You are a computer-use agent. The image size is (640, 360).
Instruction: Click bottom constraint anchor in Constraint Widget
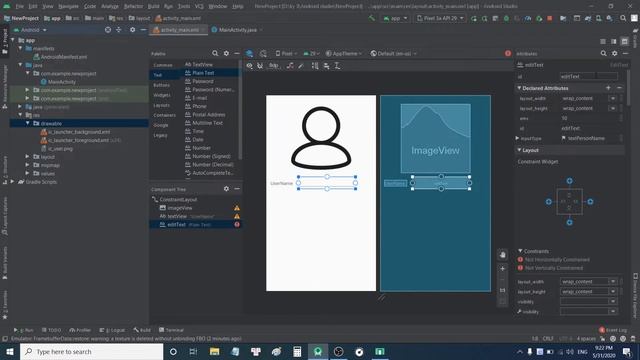coord(569,222)
